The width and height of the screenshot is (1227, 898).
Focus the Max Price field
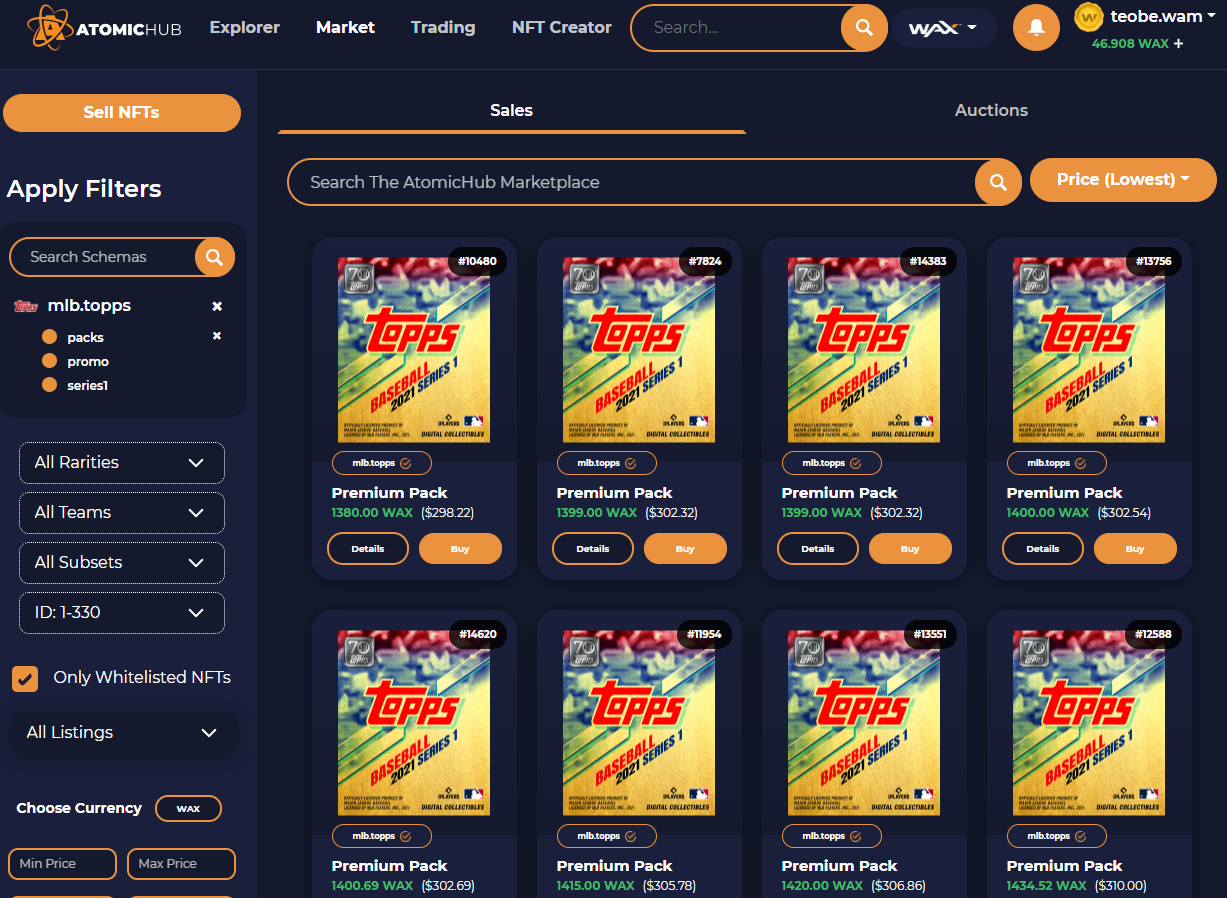[181, 864]
